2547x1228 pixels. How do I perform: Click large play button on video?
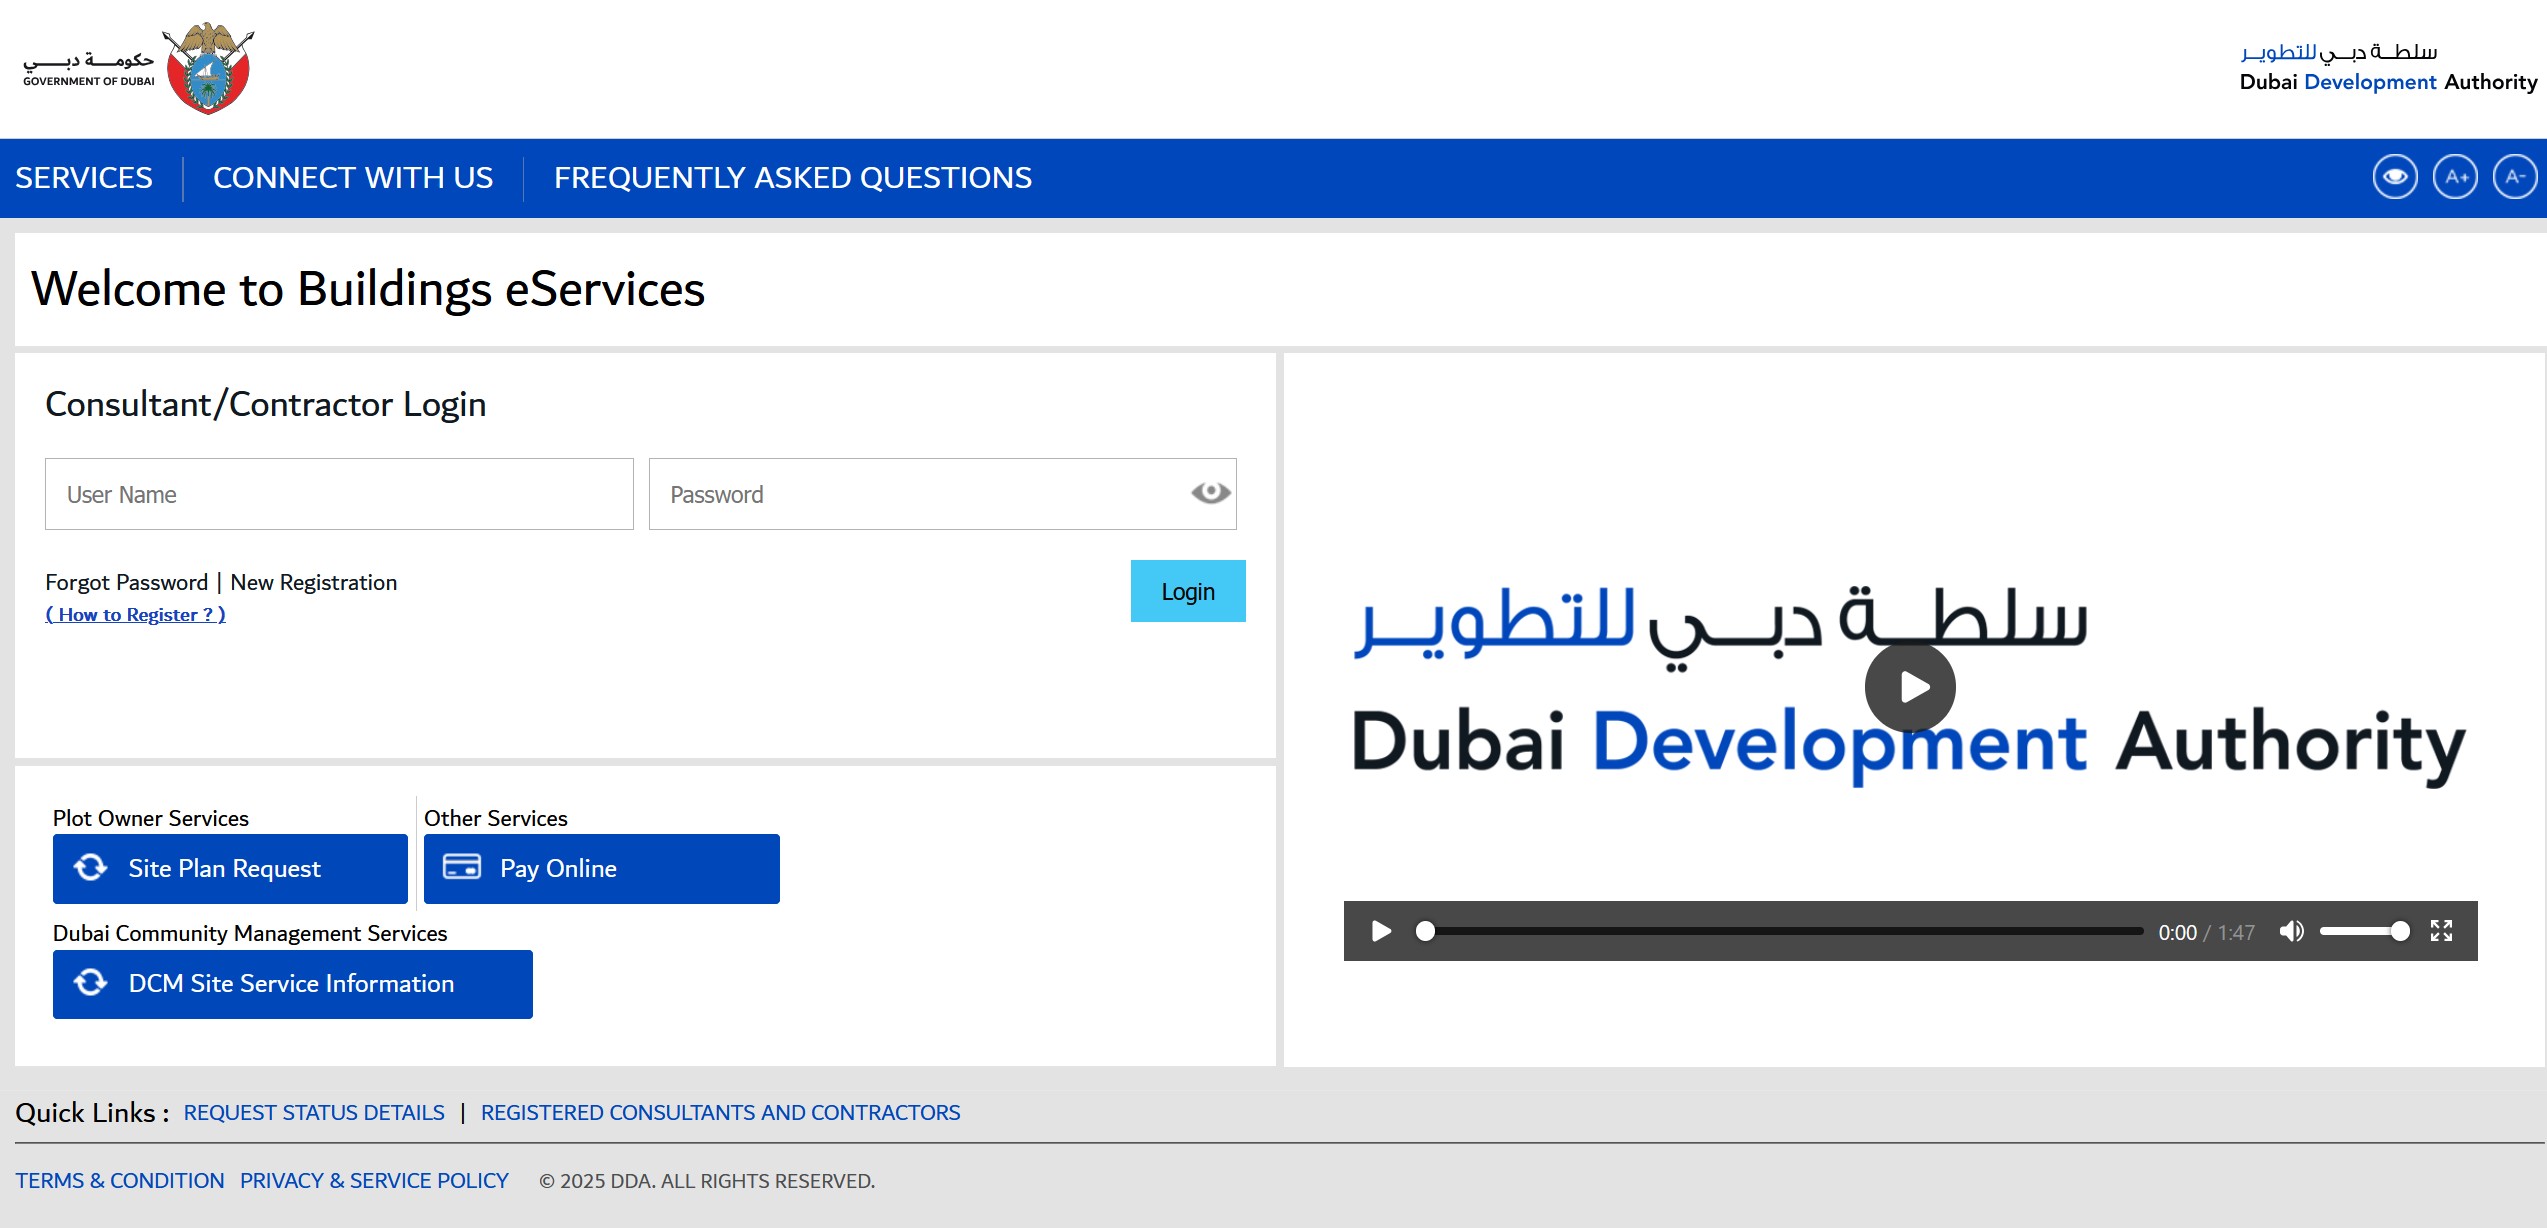1910,687
